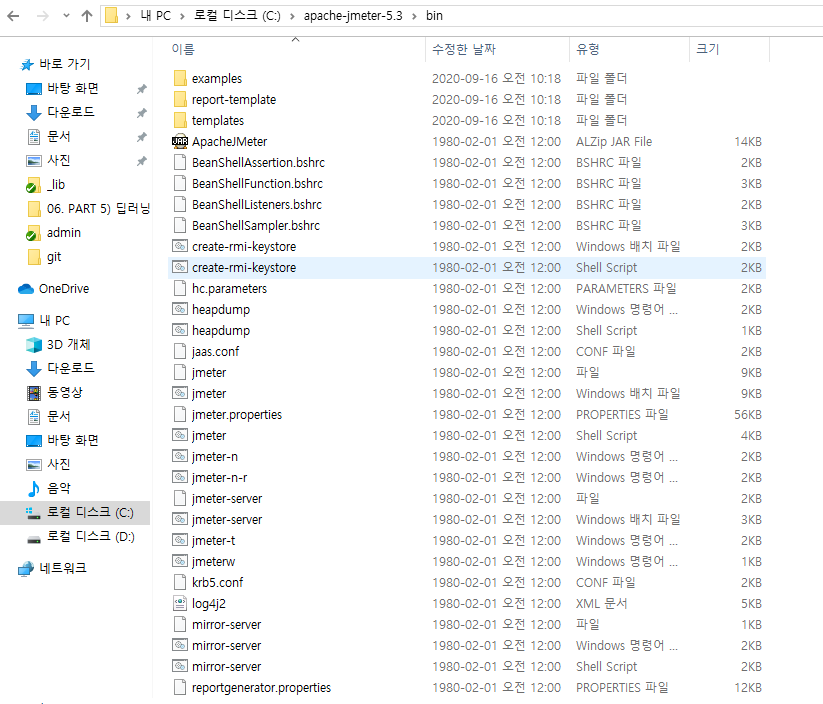Select log4j2 XML document
Viewport: 823px width, 704px height.
[467, 604]
